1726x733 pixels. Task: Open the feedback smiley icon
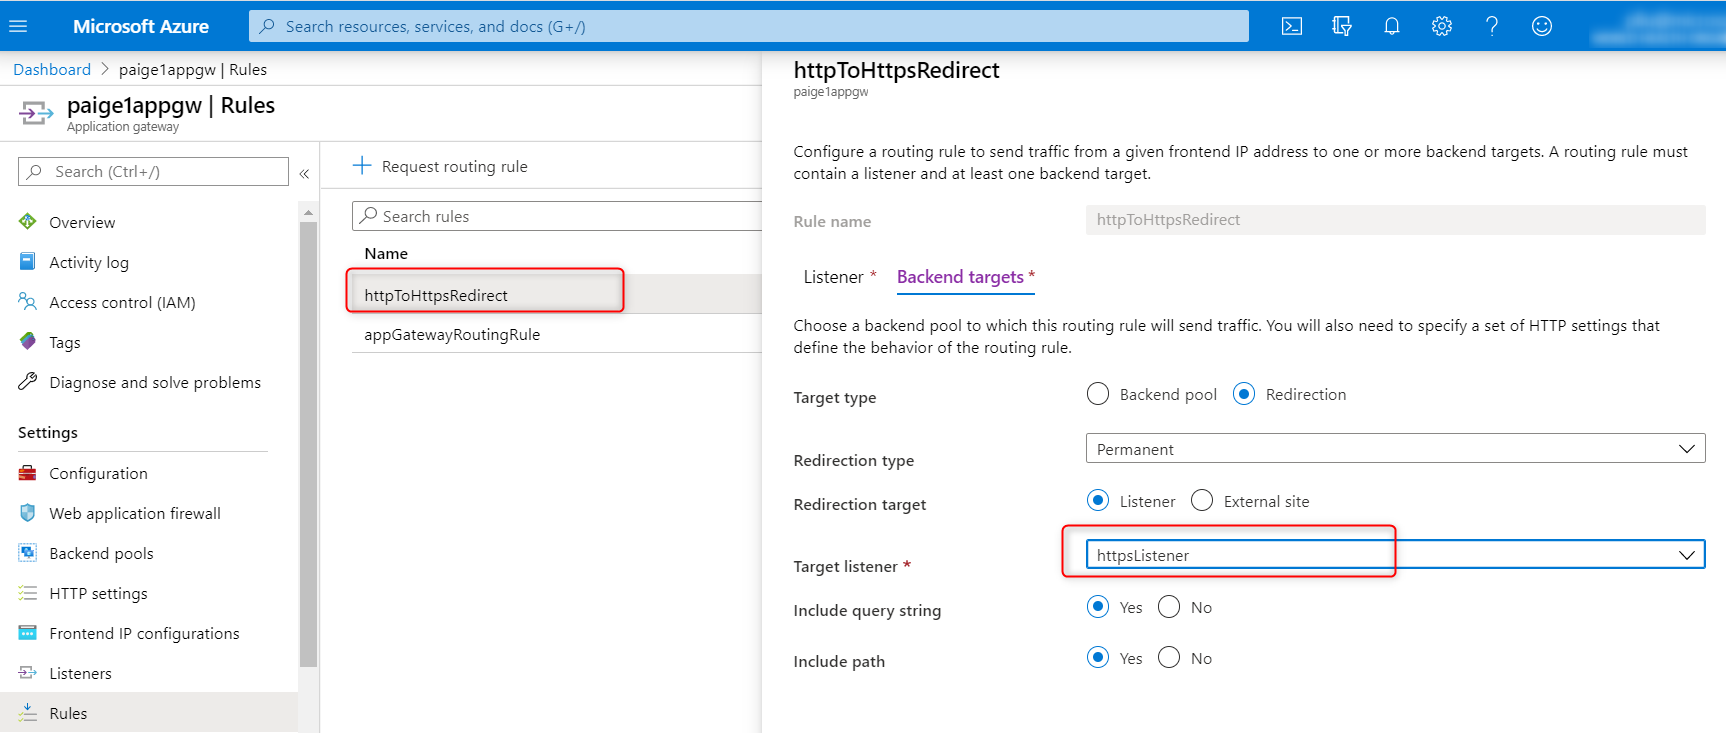click(1542, 26)
